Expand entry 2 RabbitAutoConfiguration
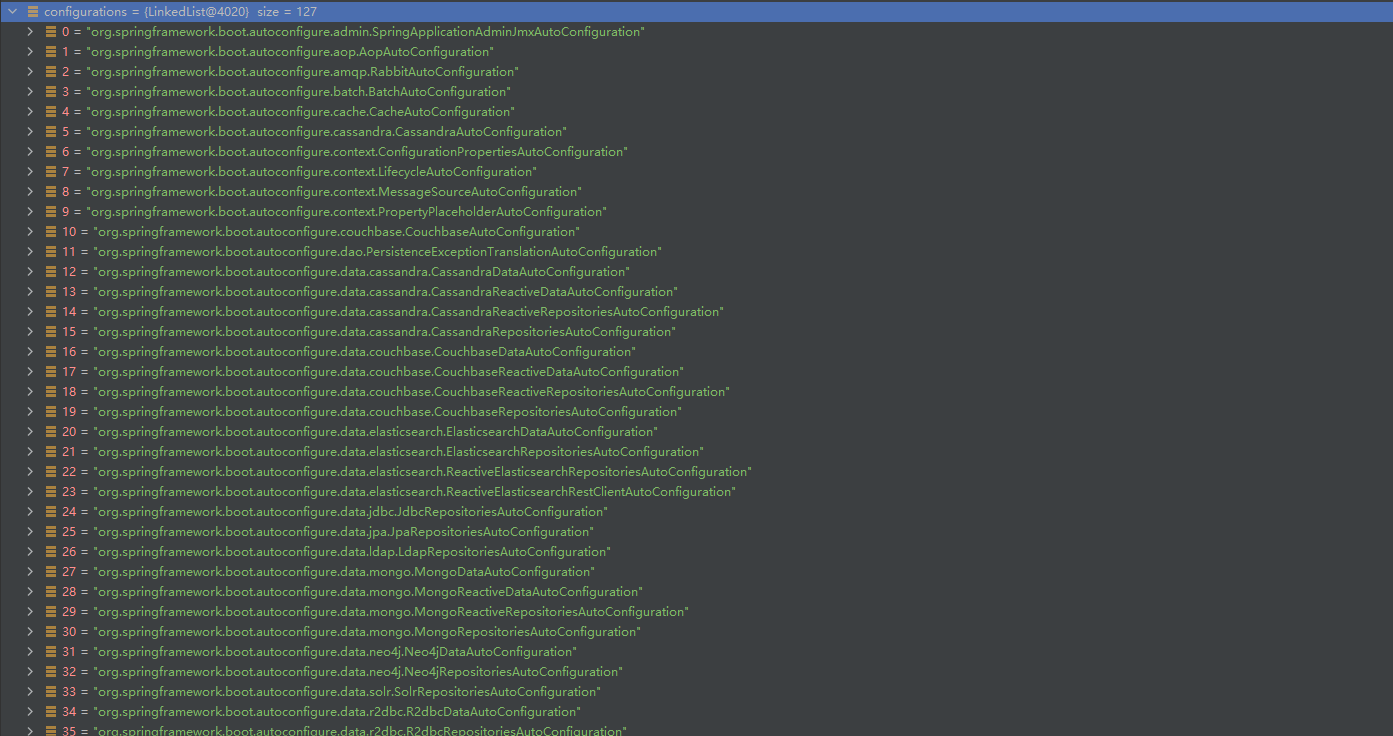Viewport: 1393px width, 736px height. [x=30, y=72]
